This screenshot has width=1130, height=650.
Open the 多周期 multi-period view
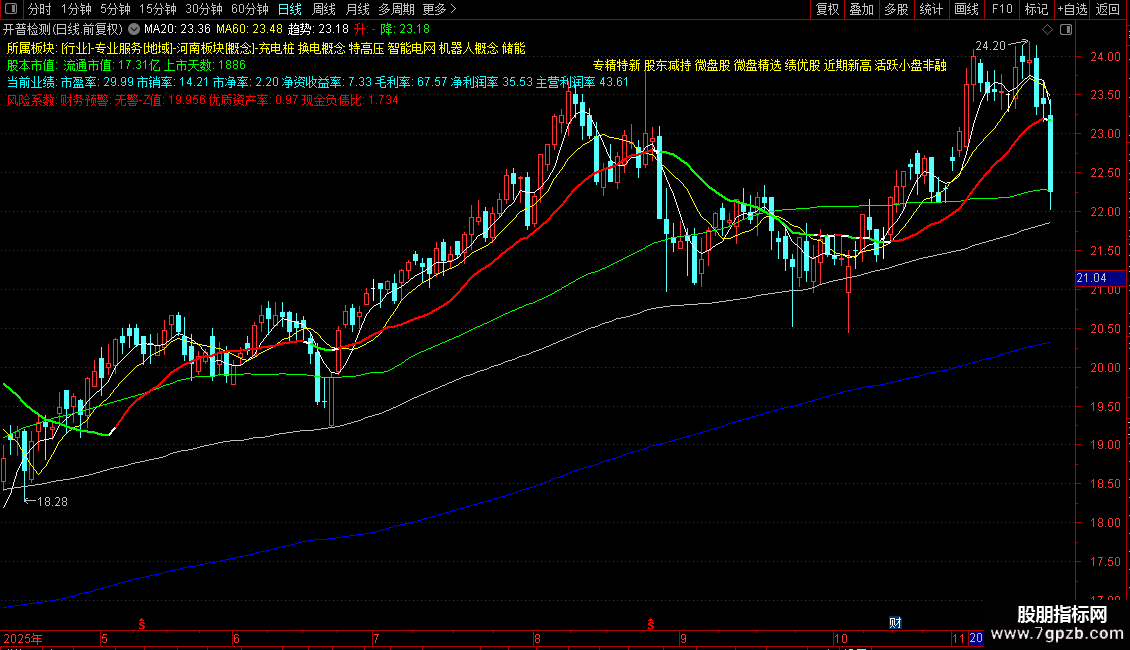pos(396,9)
